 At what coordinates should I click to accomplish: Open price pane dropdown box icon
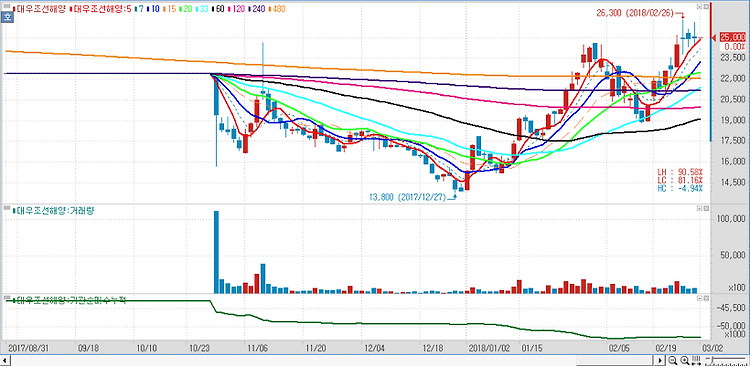click(699, 7)
